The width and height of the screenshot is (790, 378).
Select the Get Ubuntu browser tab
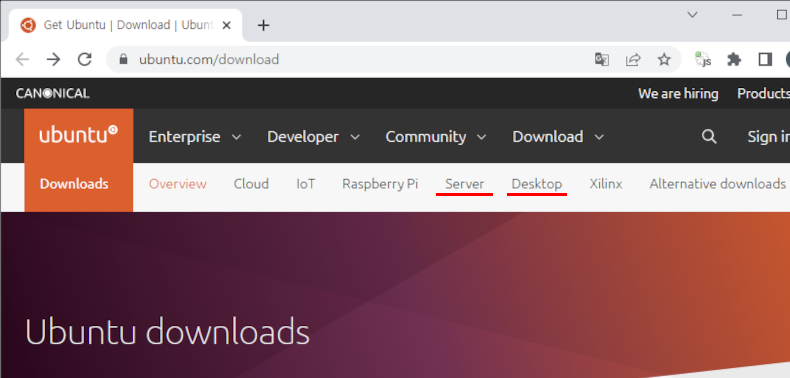125,25
